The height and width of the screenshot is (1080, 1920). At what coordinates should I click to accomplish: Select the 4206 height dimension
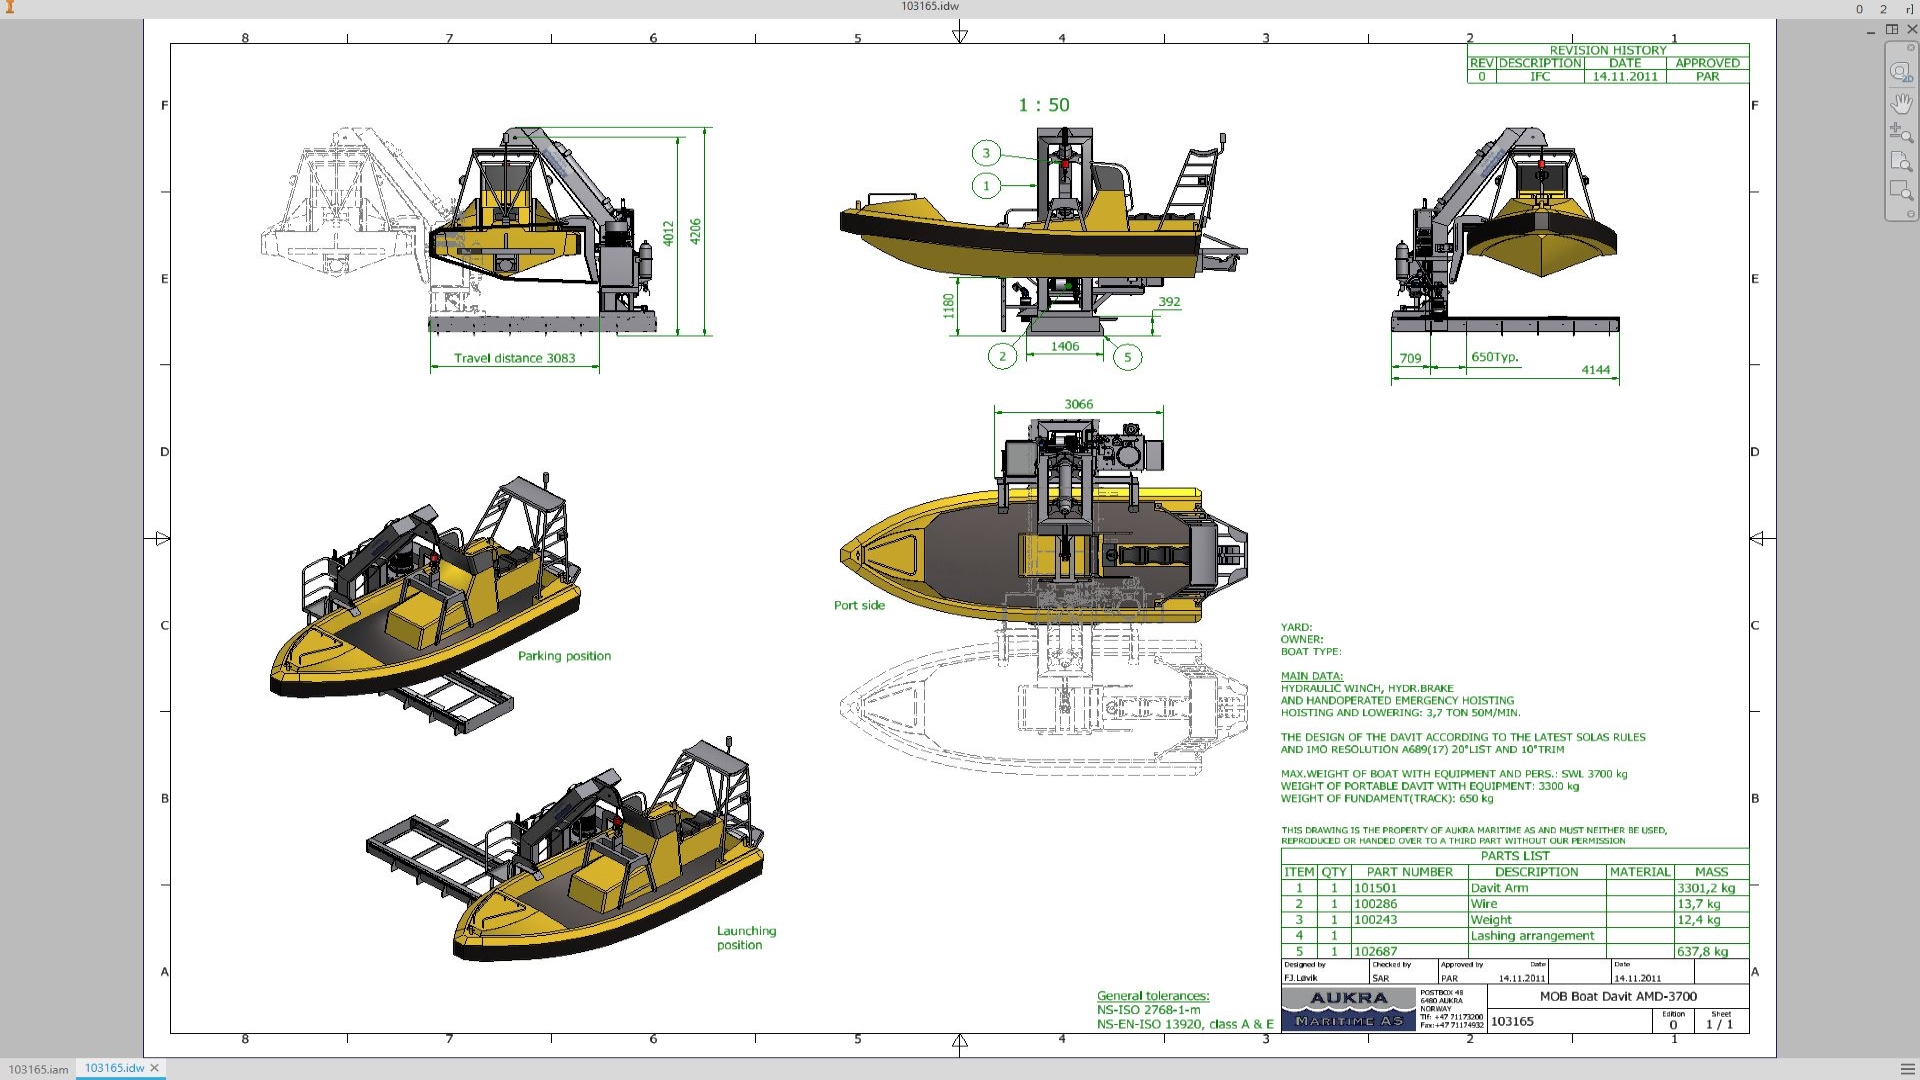696,231
